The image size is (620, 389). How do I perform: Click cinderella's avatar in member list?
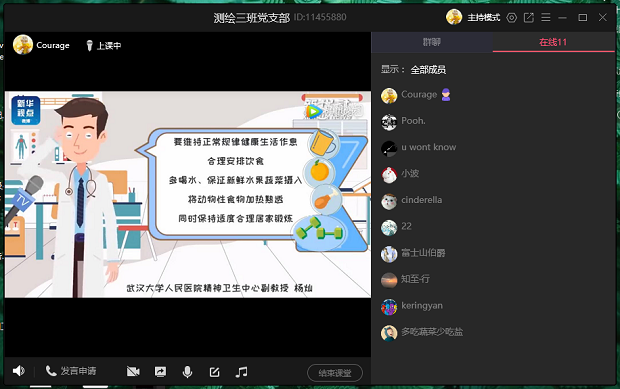point(389,201)
